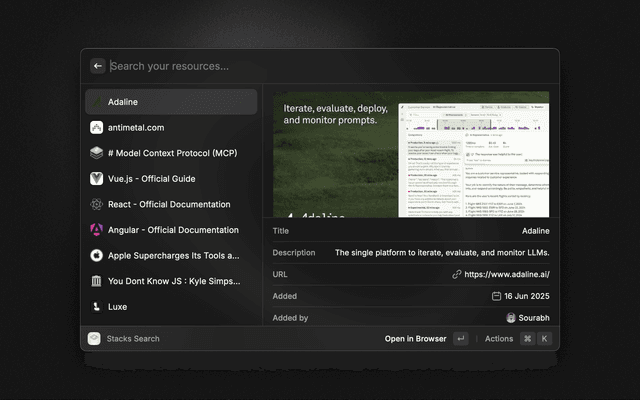Viewport: 640px width, 400px height.
Task: Click the Adaline preview thumbnail image
Action: click(410, 154)
